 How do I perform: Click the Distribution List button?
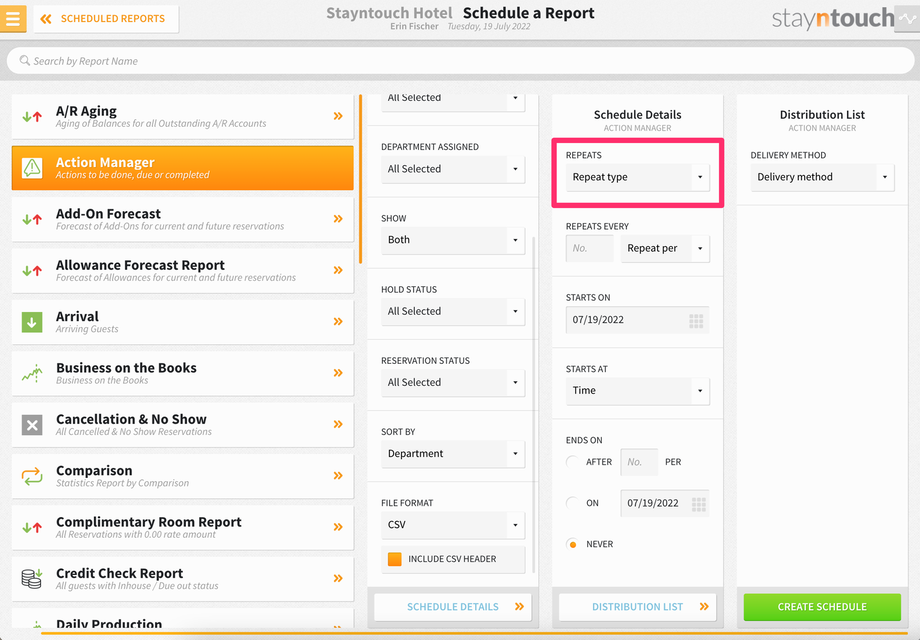click(638, 607)
